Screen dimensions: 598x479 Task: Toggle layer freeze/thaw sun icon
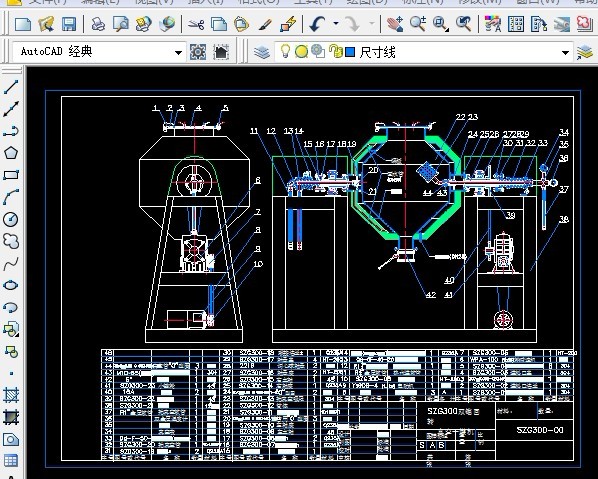301,51
